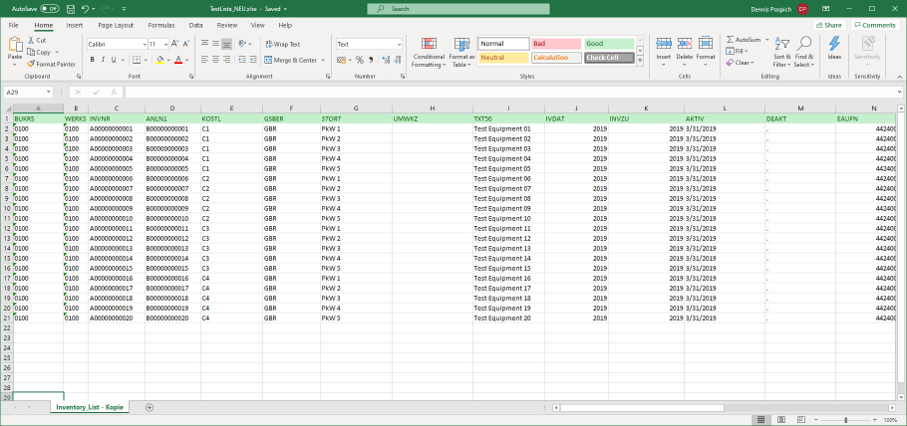
Task: Toggle underline formatting
Action: click(114, 60)
